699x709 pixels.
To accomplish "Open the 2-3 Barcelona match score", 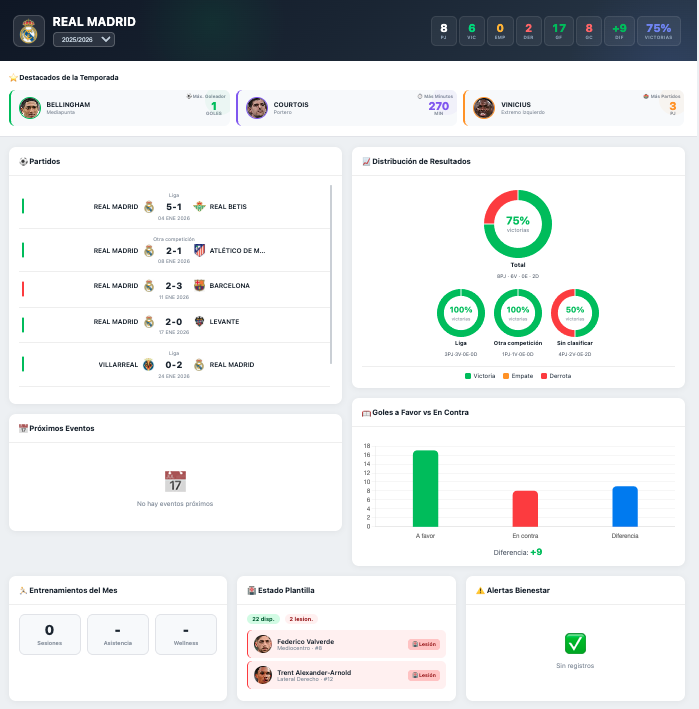I will click(x=174, y=286).
